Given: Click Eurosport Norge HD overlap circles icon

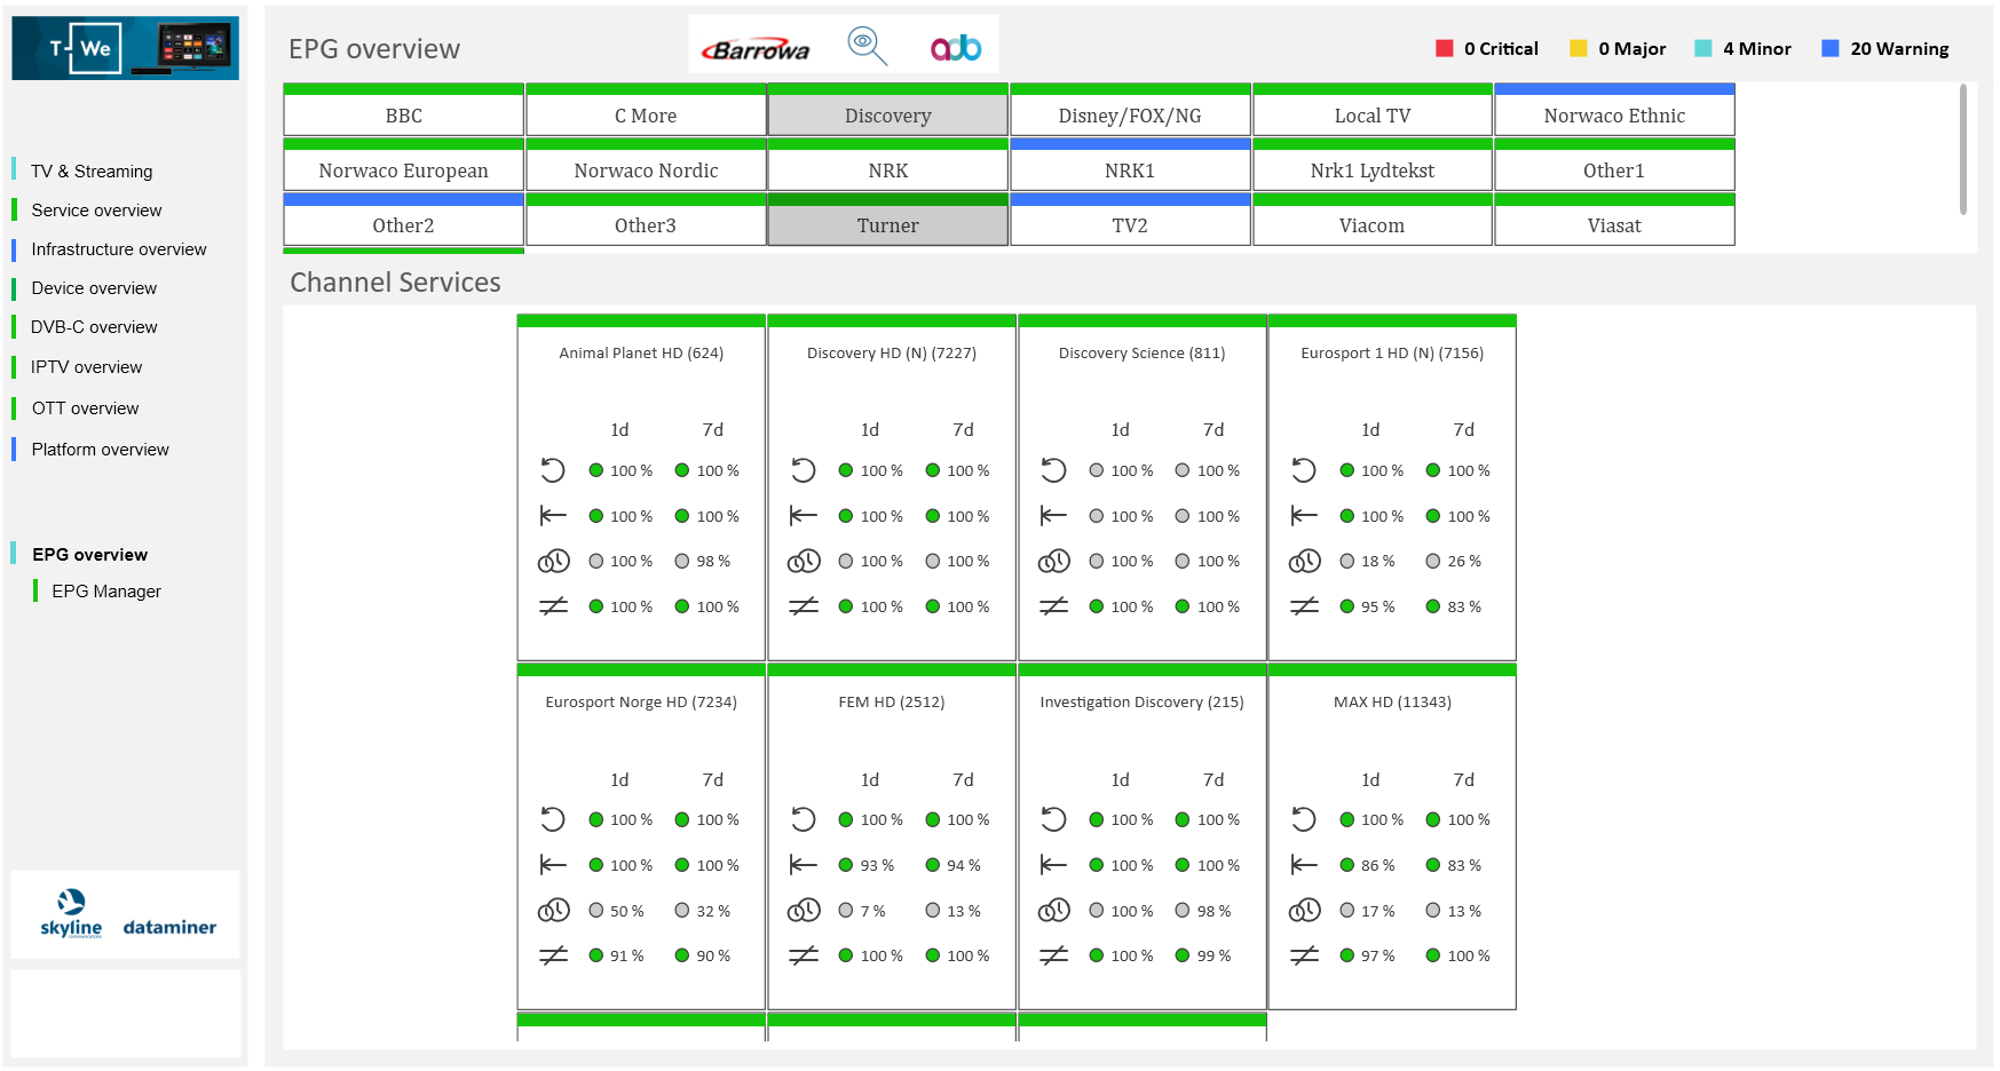Looking at the screenshot, I should 553,911.
